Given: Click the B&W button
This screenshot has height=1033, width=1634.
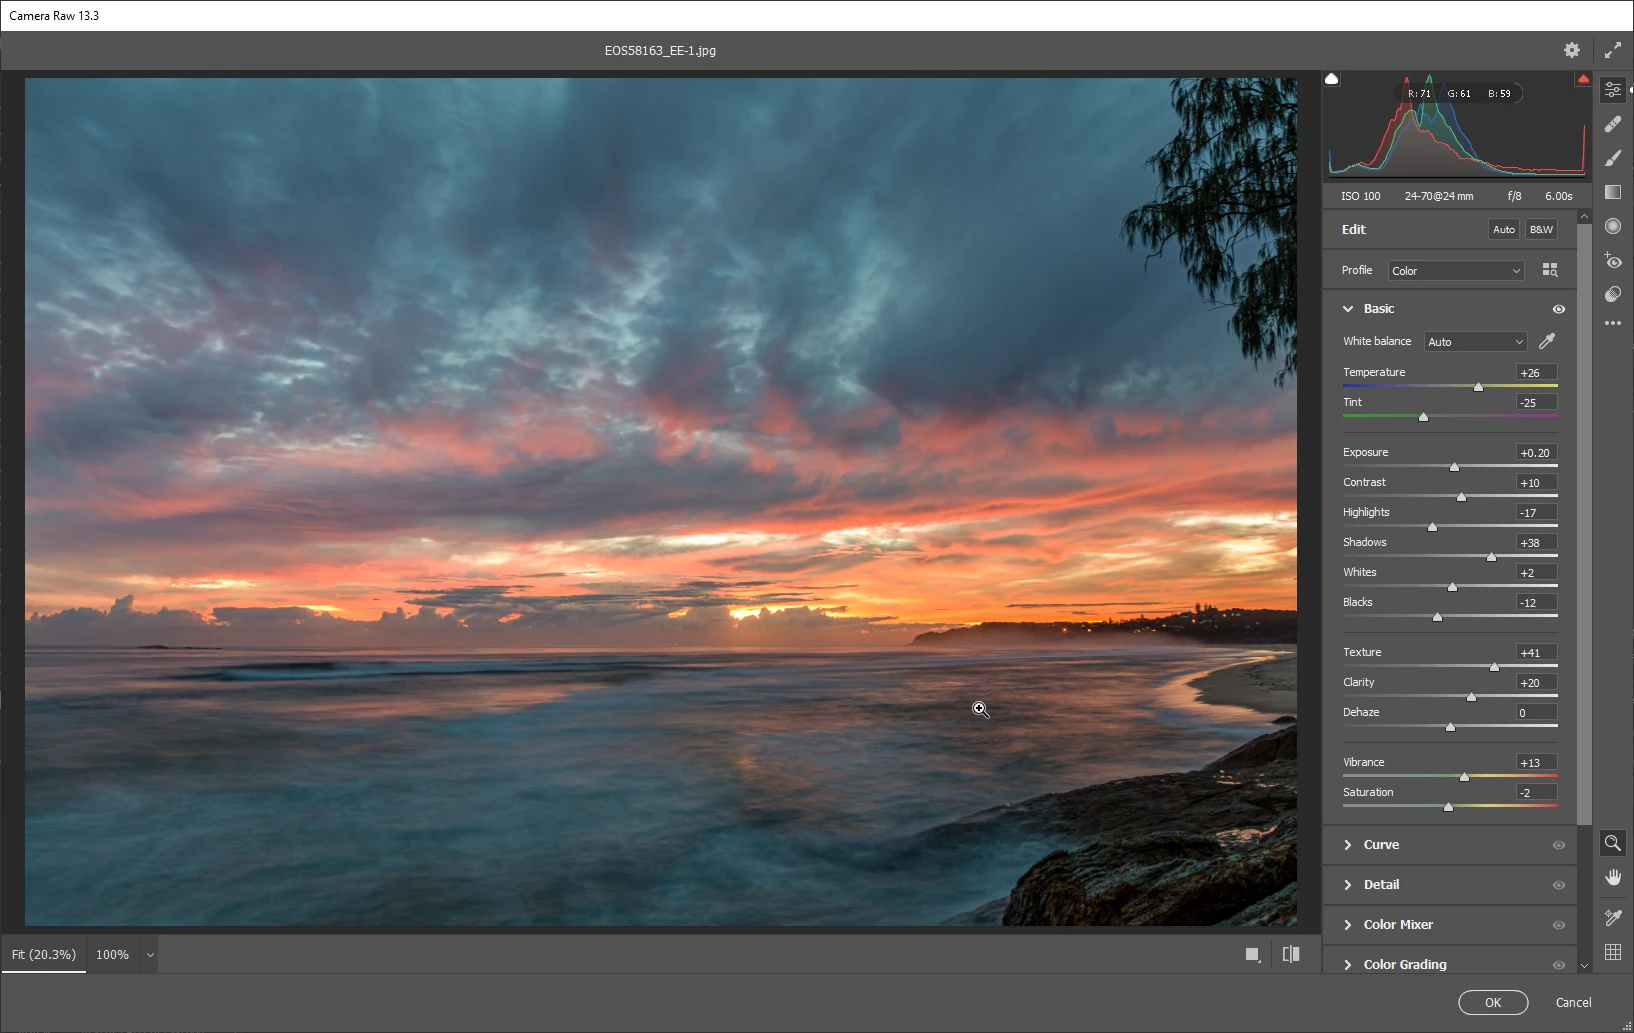Looking at the screenshot, I should coord(1541,229).
